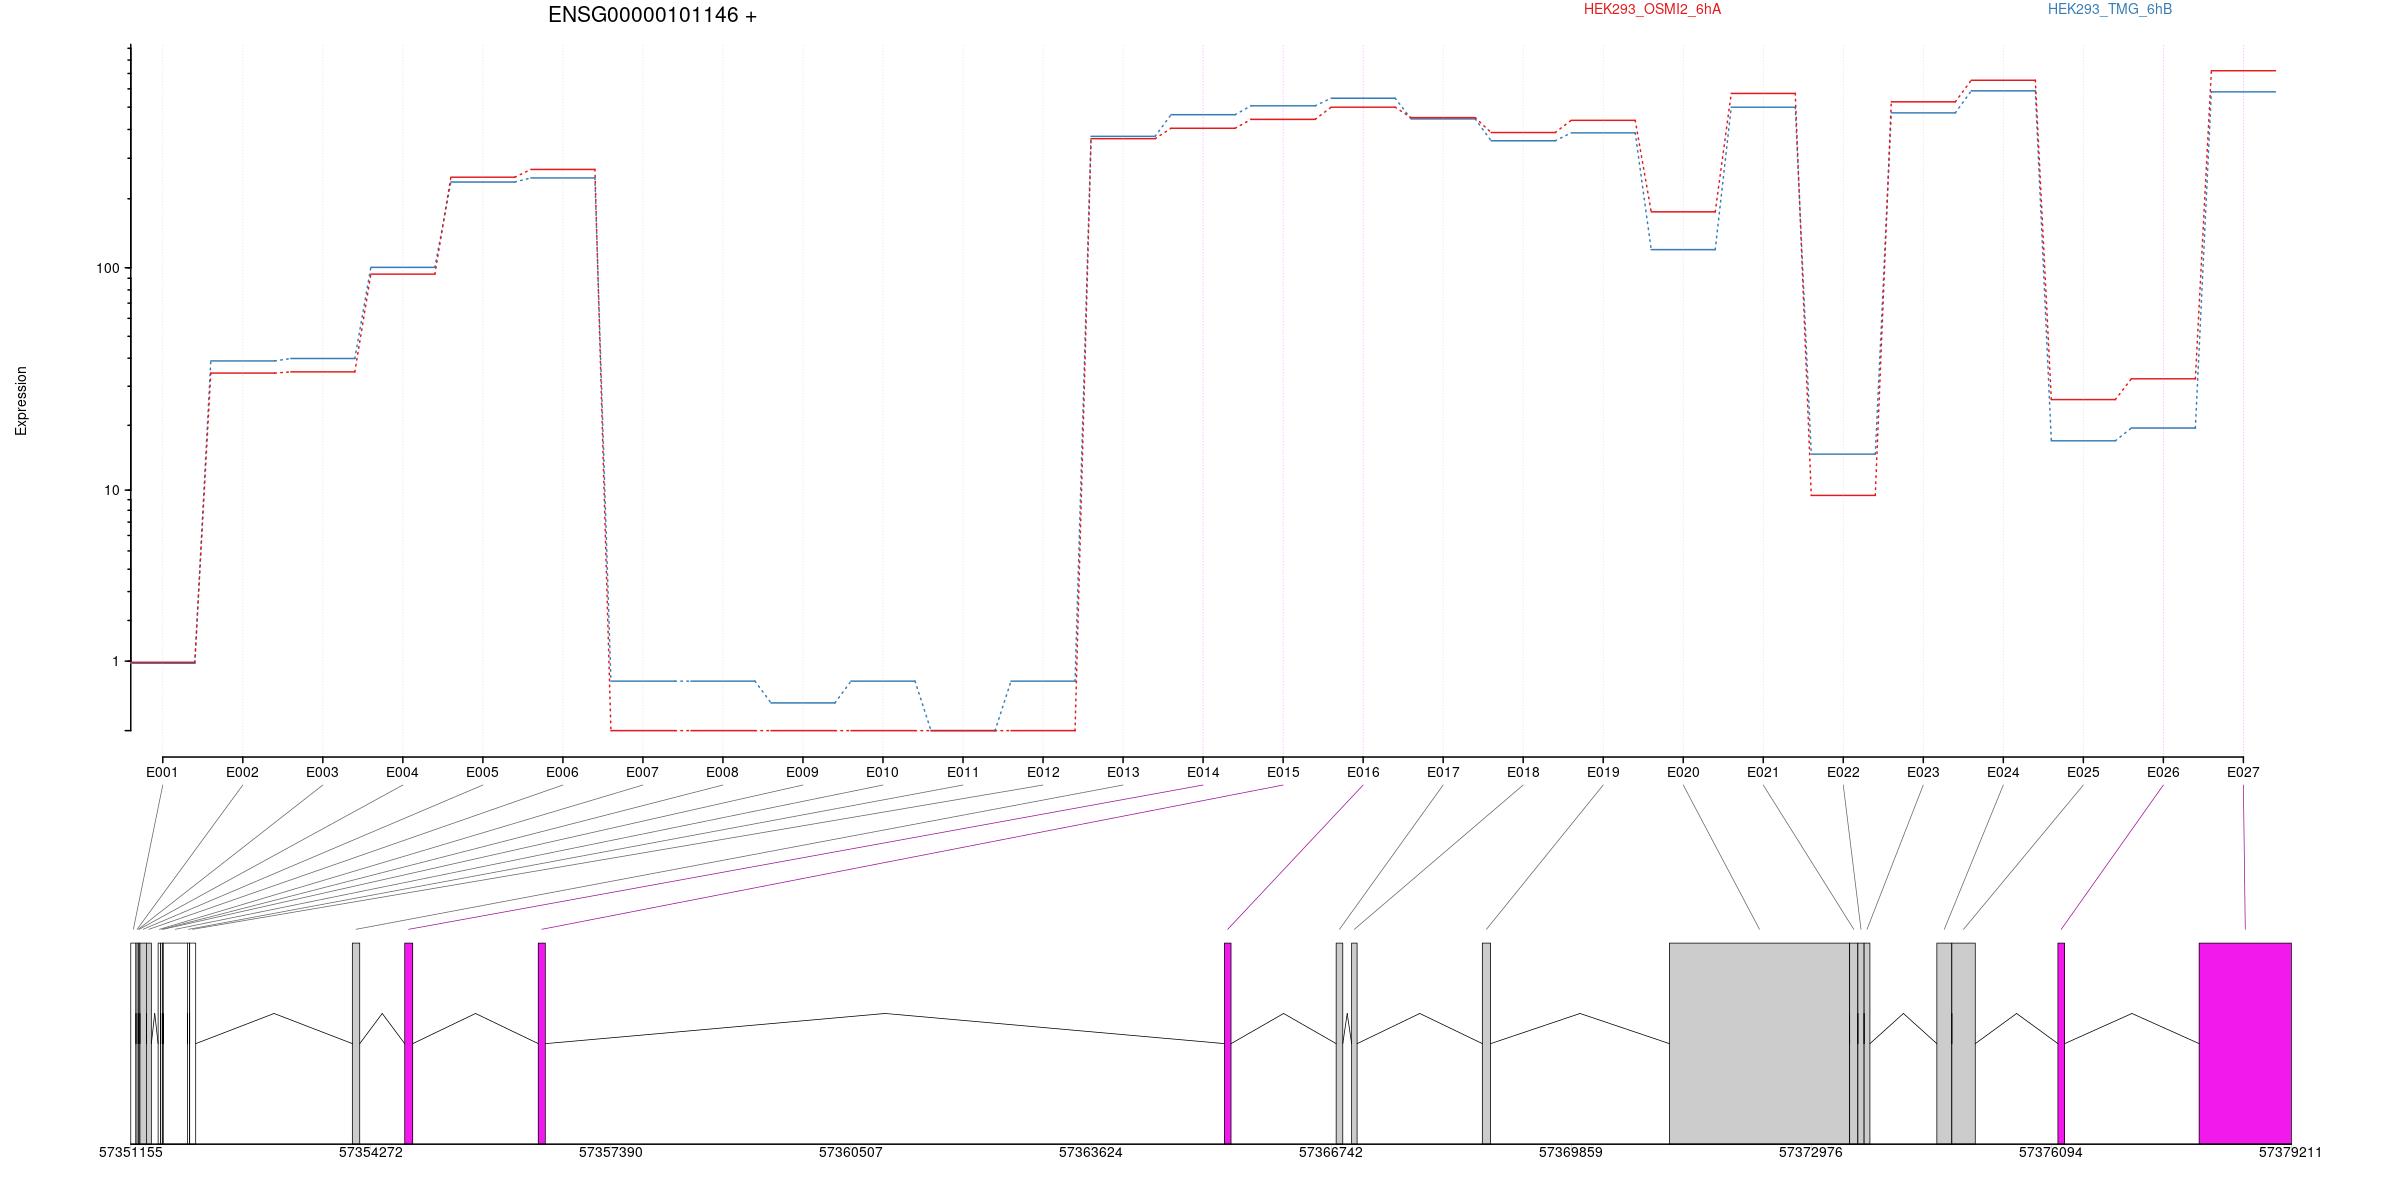Click exon label E017
The width and height of the screenshot is (2400, 1200).
pos(1443,772)
